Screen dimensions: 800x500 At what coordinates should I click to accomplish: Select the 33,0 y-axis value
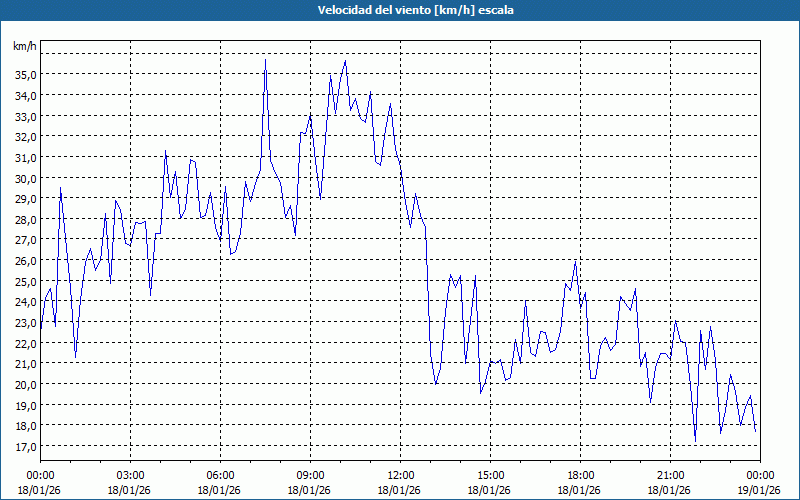25,116
